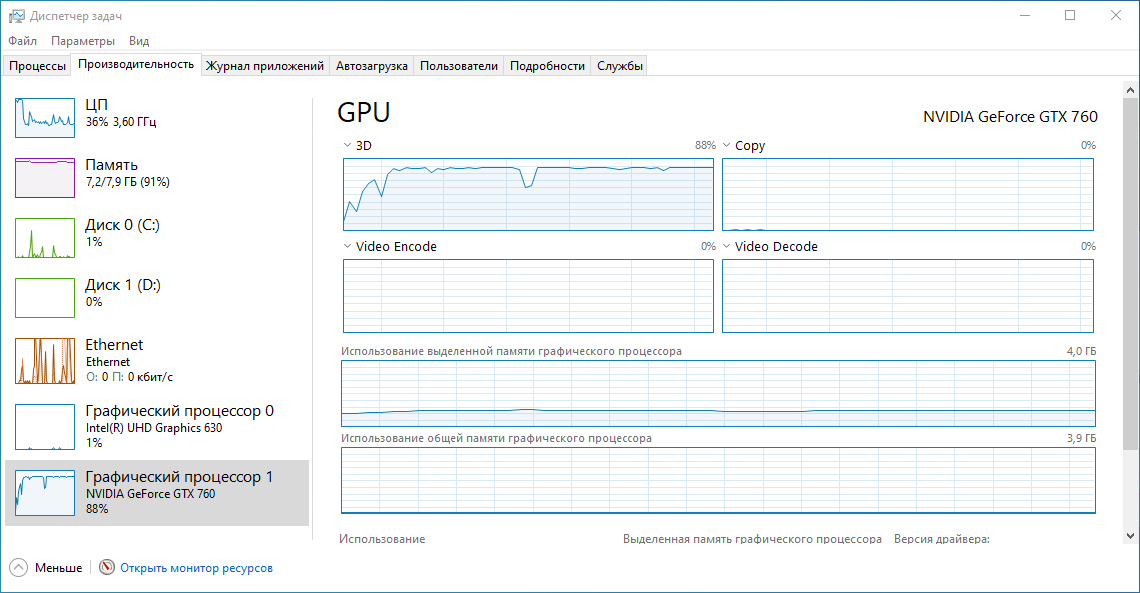Open the Copy engine dropdown chevron
The image size is (1140, 593).
tap(727, 146)
